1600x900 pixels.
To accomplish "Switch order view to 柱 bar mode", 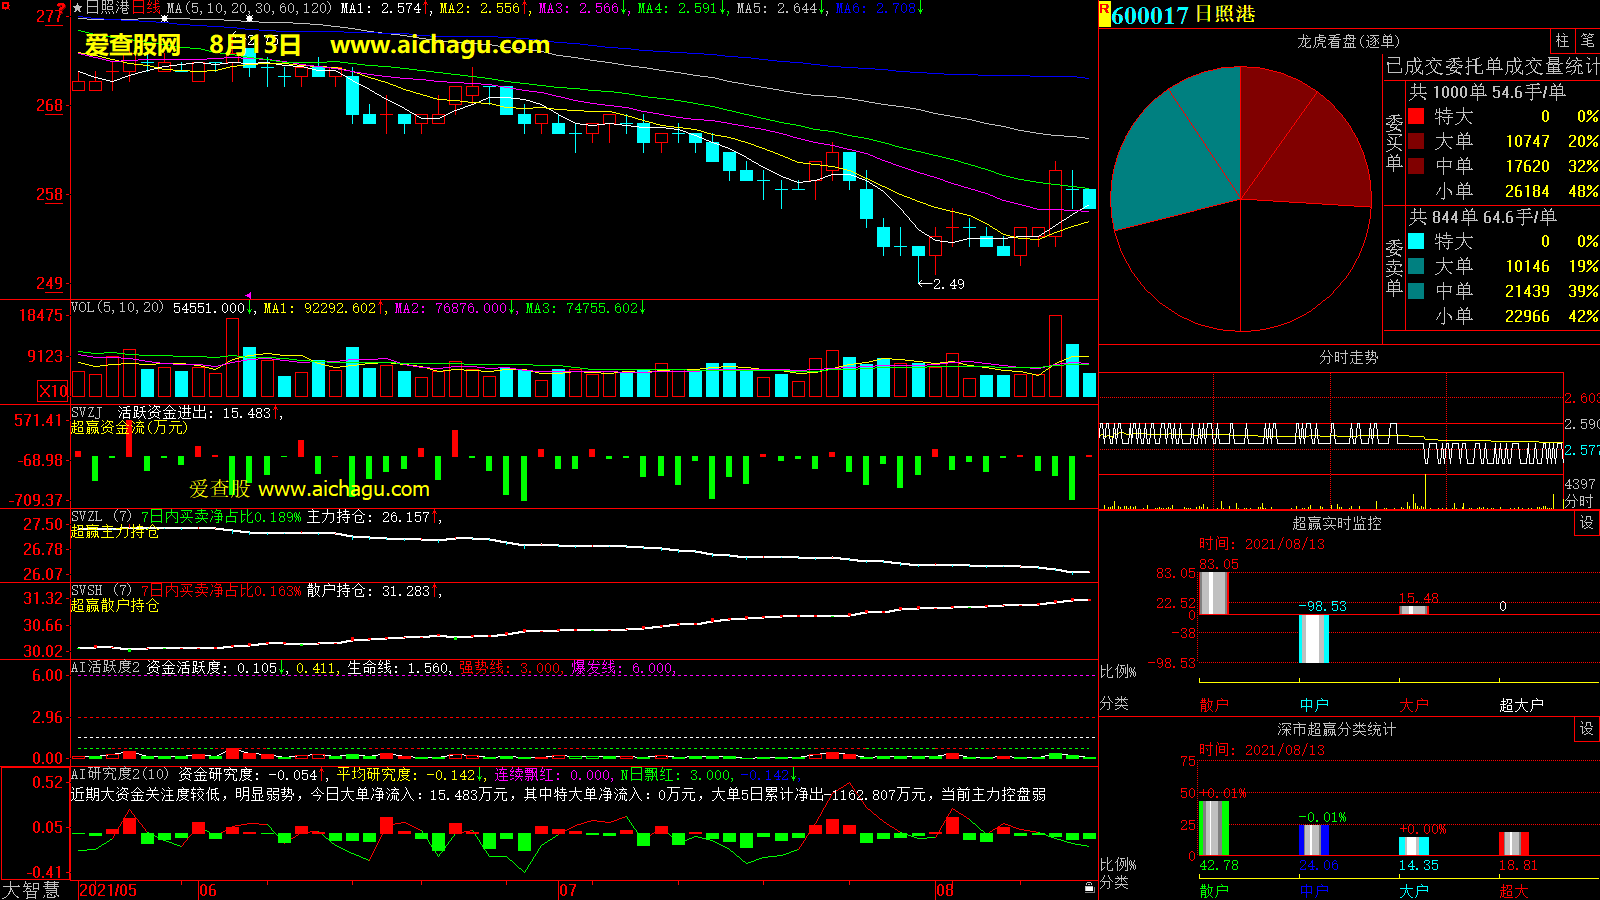I will click(1562, 41).
